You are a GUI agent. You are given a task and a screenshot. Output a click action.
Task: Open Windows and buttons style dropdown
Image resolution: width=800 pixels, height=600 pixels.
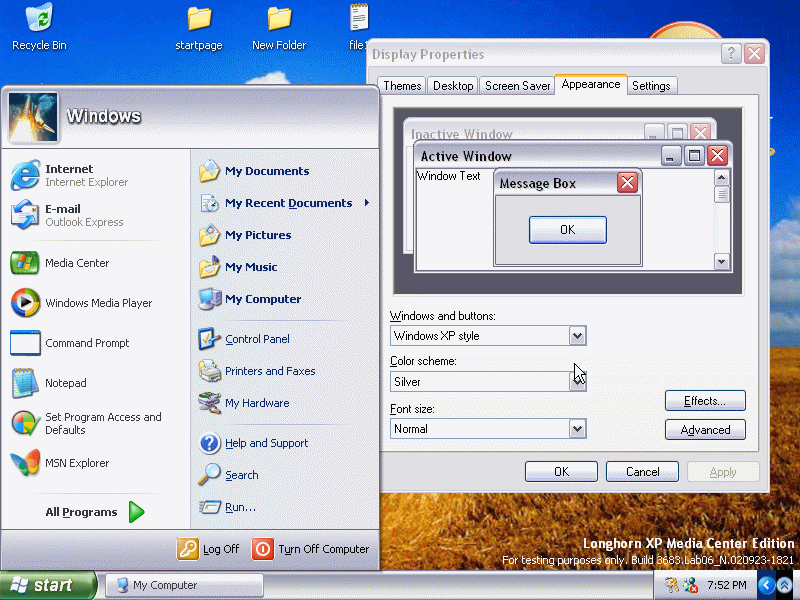pos(577,336)
